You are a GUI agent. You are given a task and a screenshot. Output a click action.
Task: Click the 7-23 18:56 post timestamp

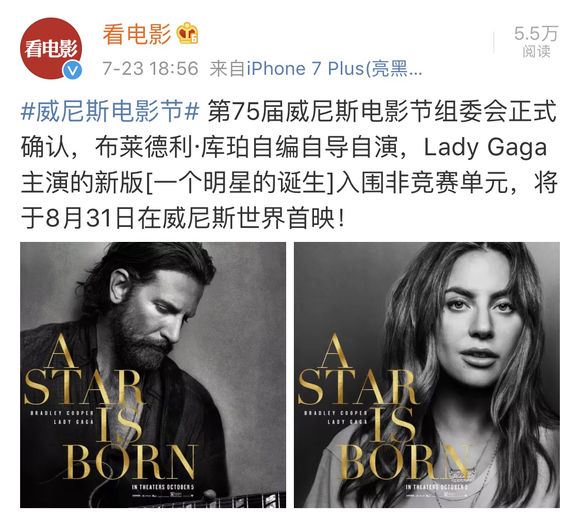150,68
